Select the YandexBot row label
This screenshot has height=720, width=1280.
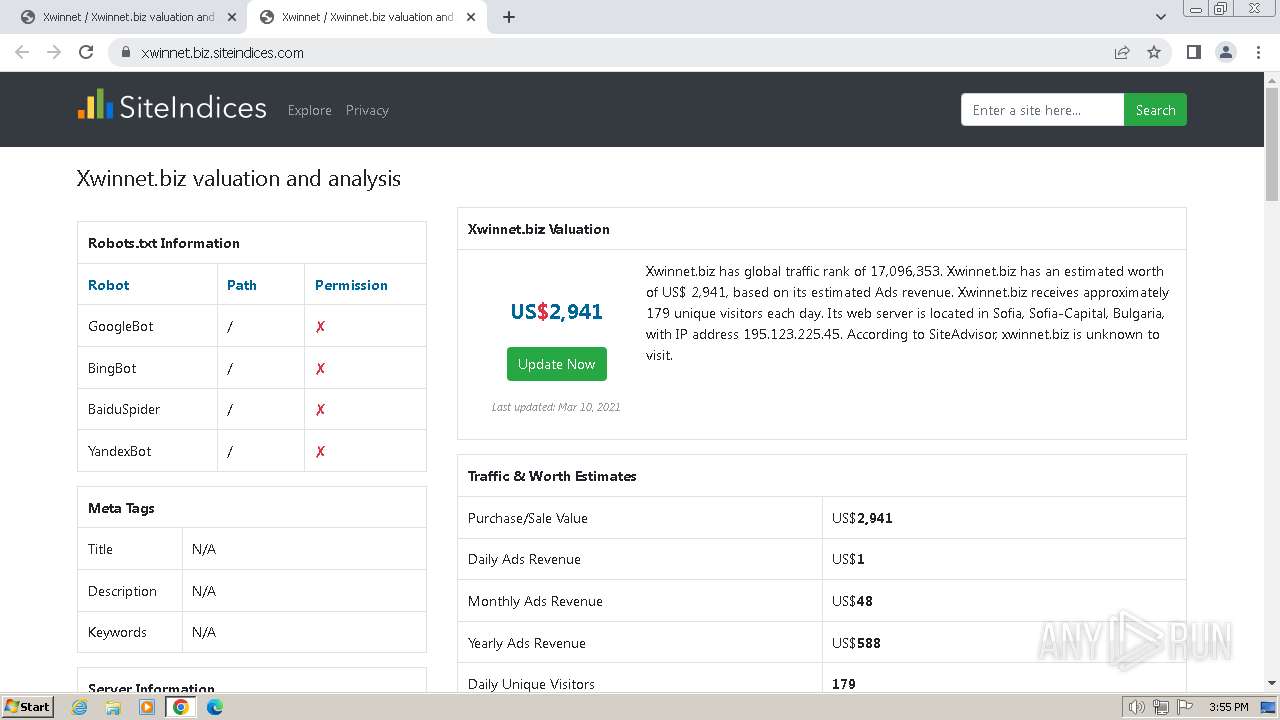120,451
